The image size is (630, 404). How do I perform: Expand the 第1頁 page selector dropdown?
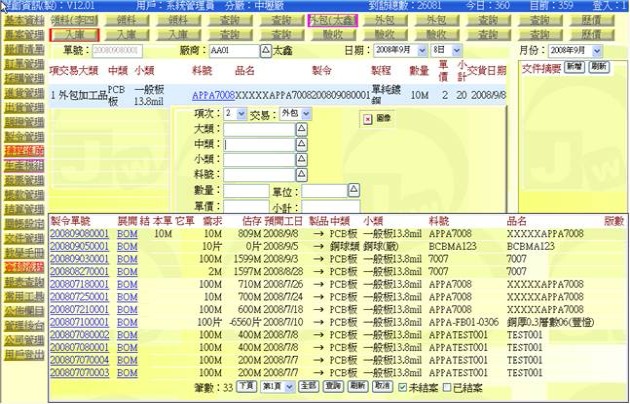tap(289, 385)
